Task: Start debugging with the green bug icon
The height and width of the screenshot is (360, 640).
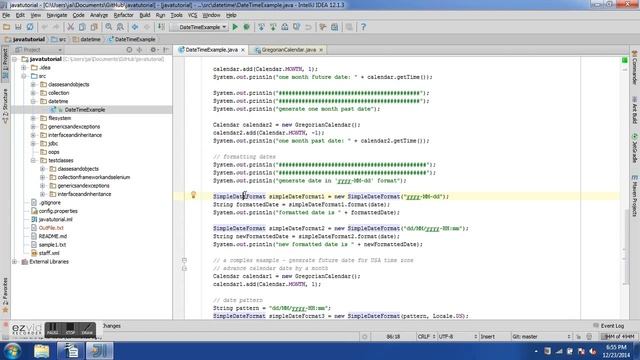Action: (247, 27)
